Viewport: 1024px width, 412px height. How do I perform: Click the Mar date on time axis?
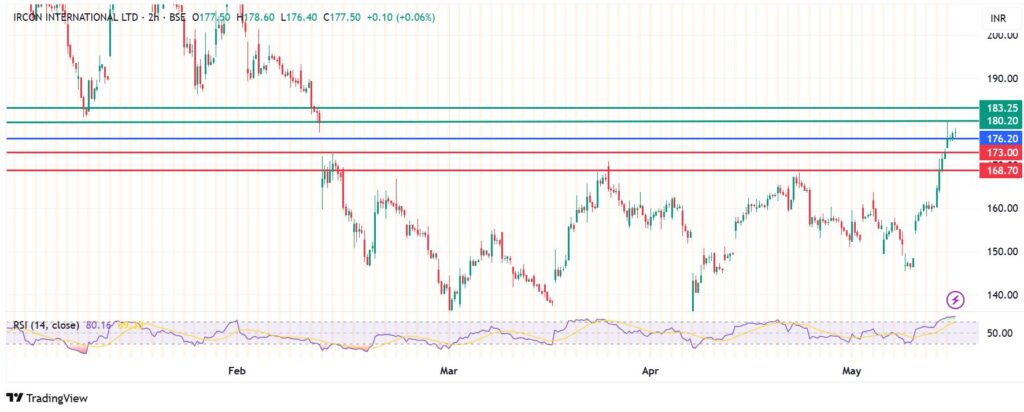click(449, 371)
